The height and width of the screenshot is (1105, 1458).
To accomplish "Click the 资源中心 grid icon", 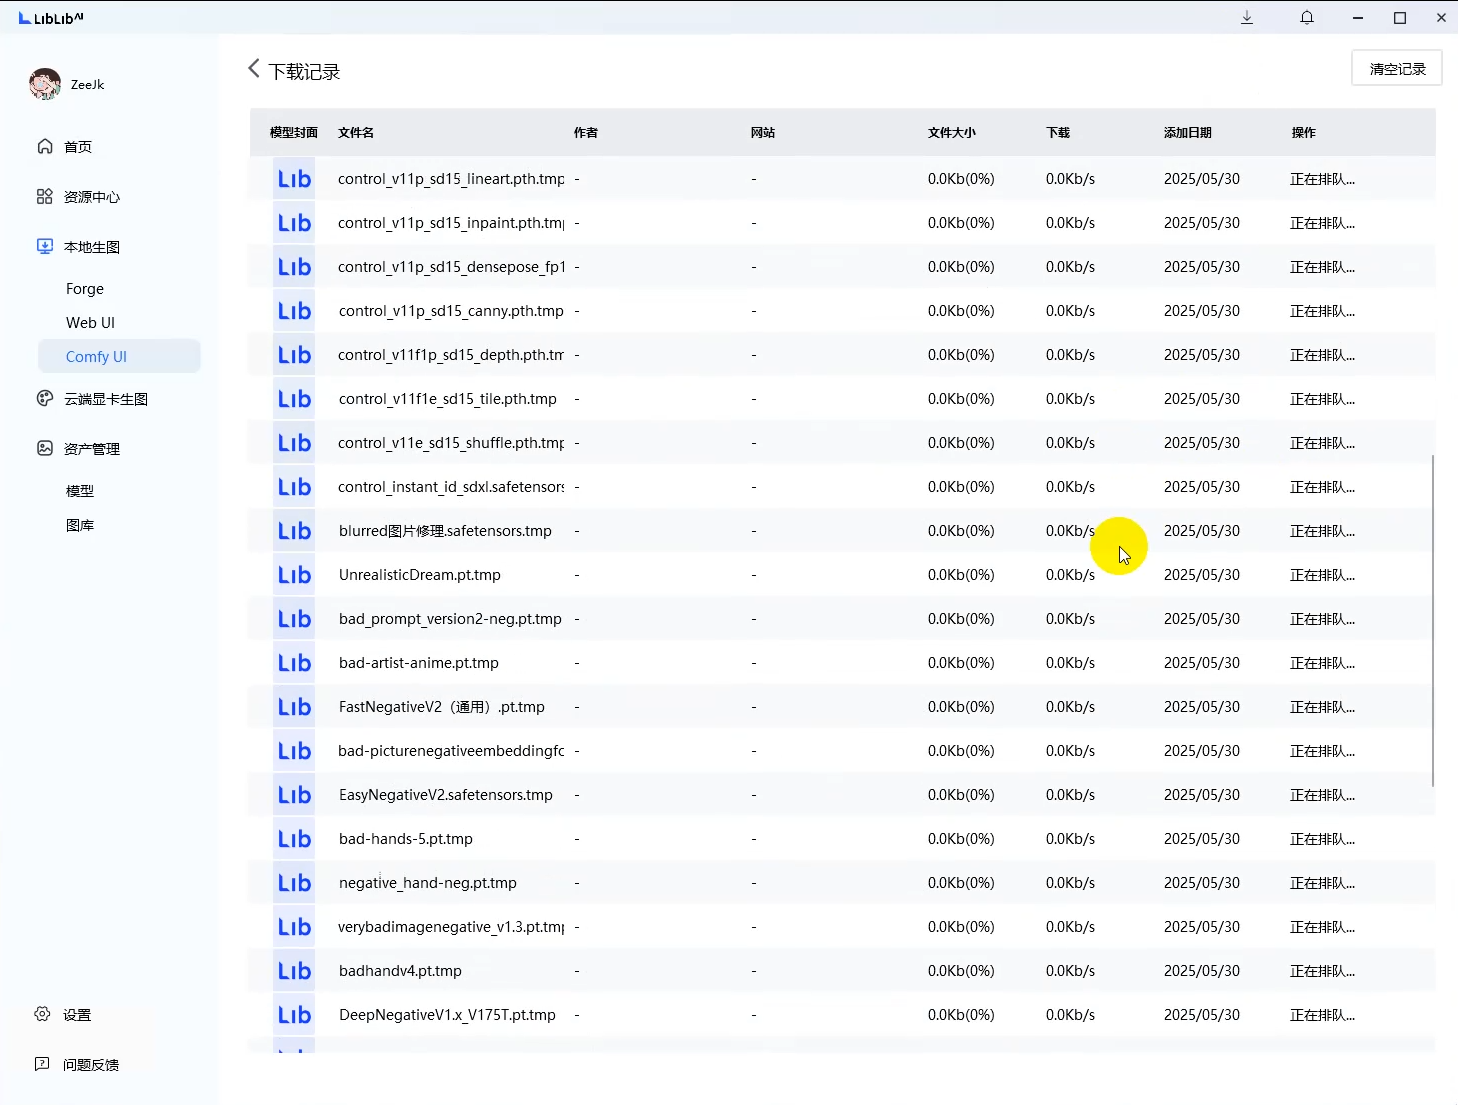I will coord(45,197).
